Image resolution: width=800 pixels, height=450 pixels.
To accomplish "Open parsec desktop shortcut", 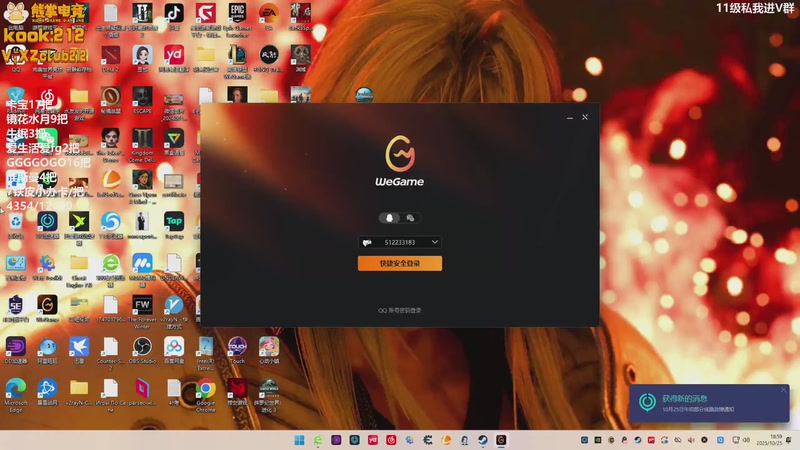I will [142, 392].
